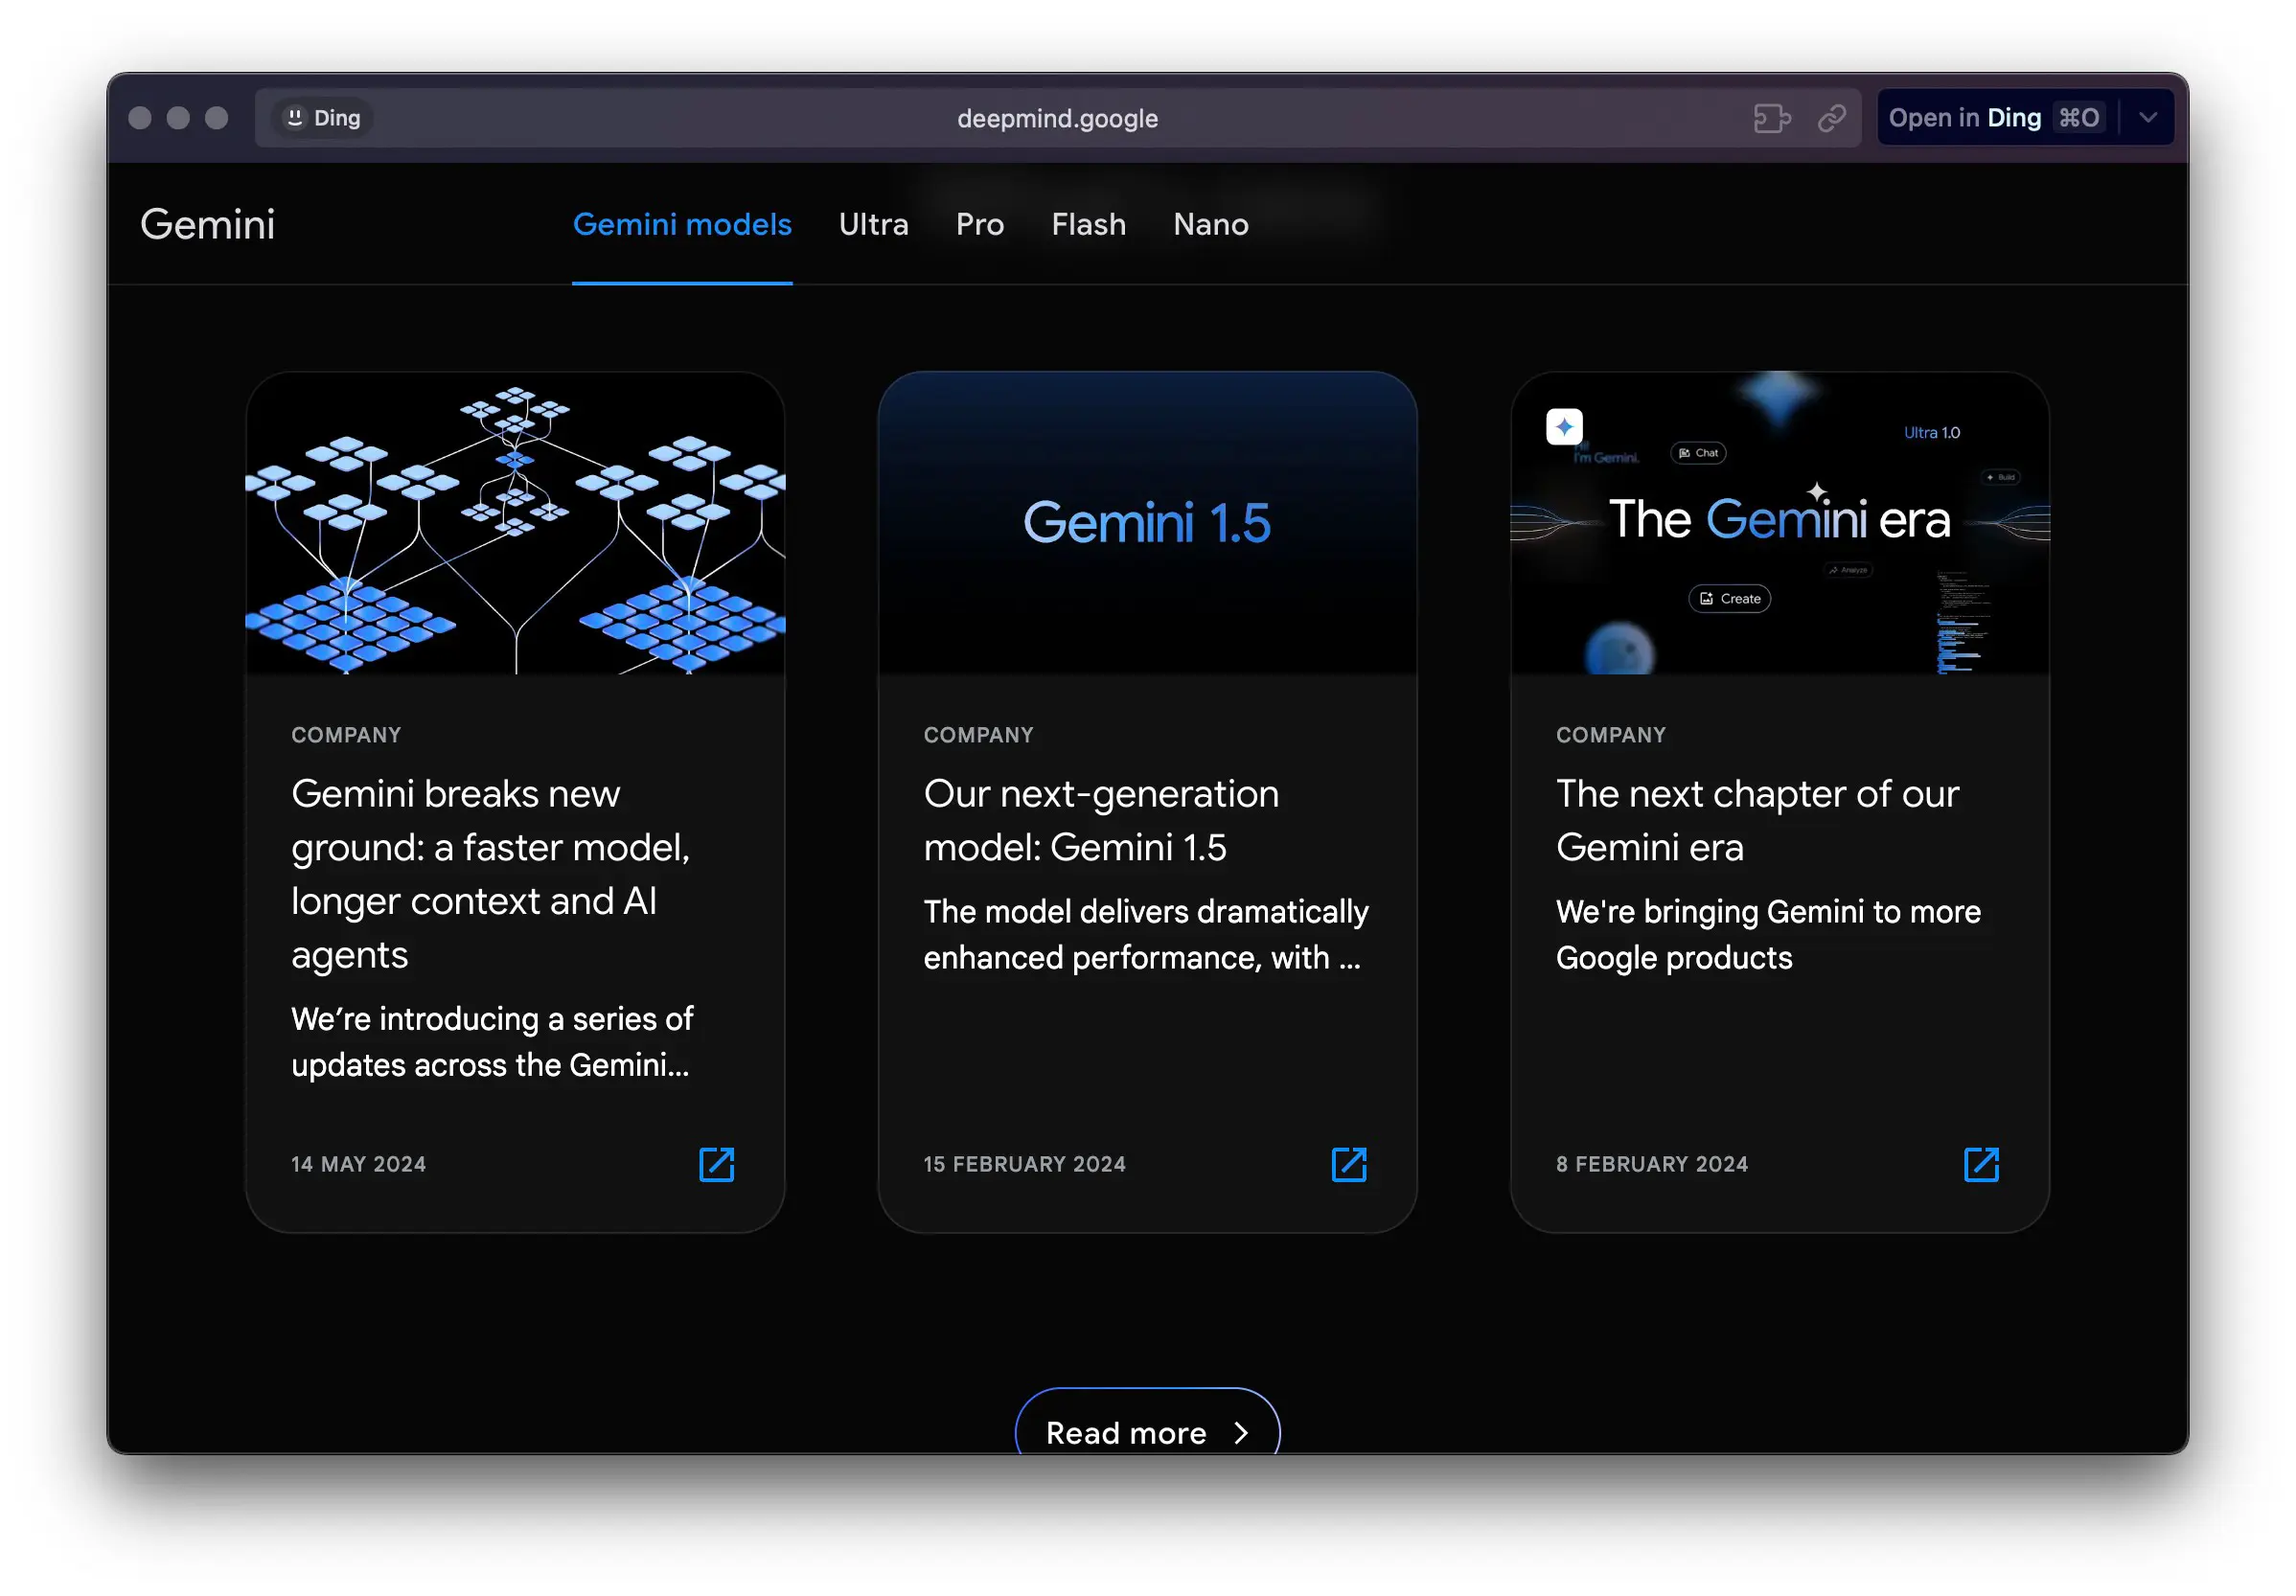
Task: Click the share icon in browser toolbar
Action: (1832, 117)
